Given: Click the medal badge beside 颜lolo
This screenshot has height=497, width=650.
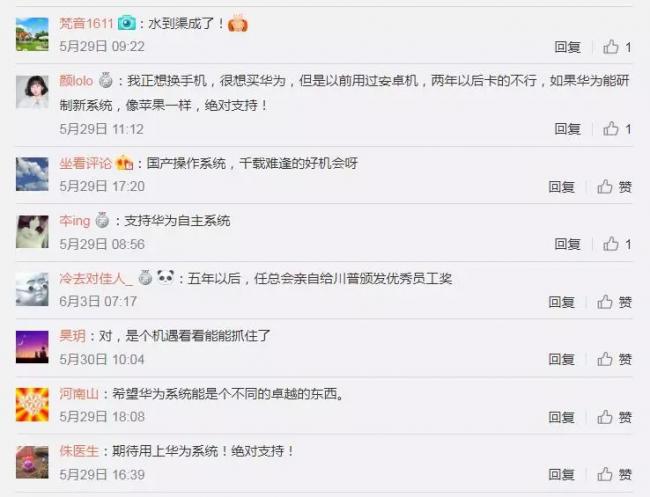Looking at the screenshot, I should click(106, 80).
